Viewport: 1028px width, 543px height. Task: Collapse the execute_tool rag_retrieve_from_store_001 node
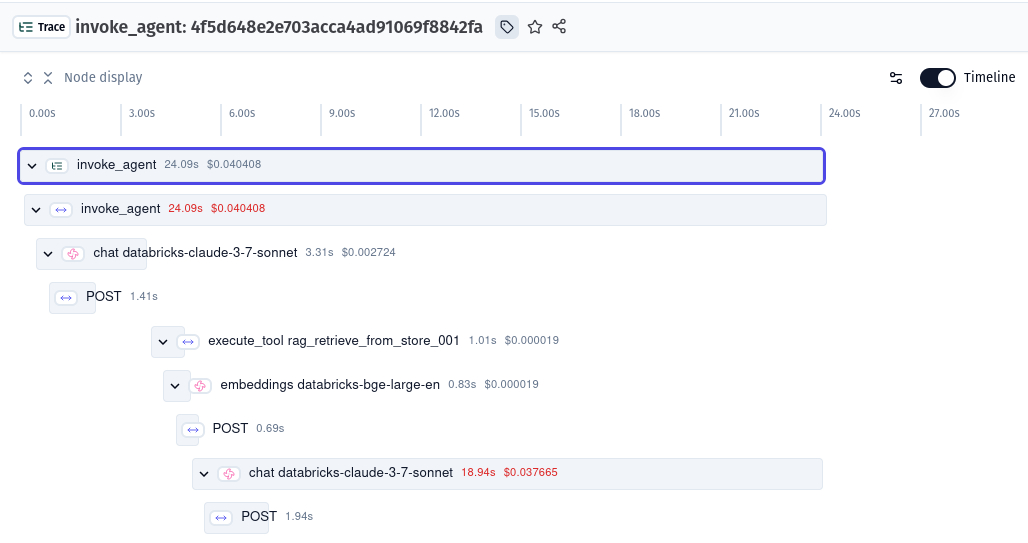163,342
